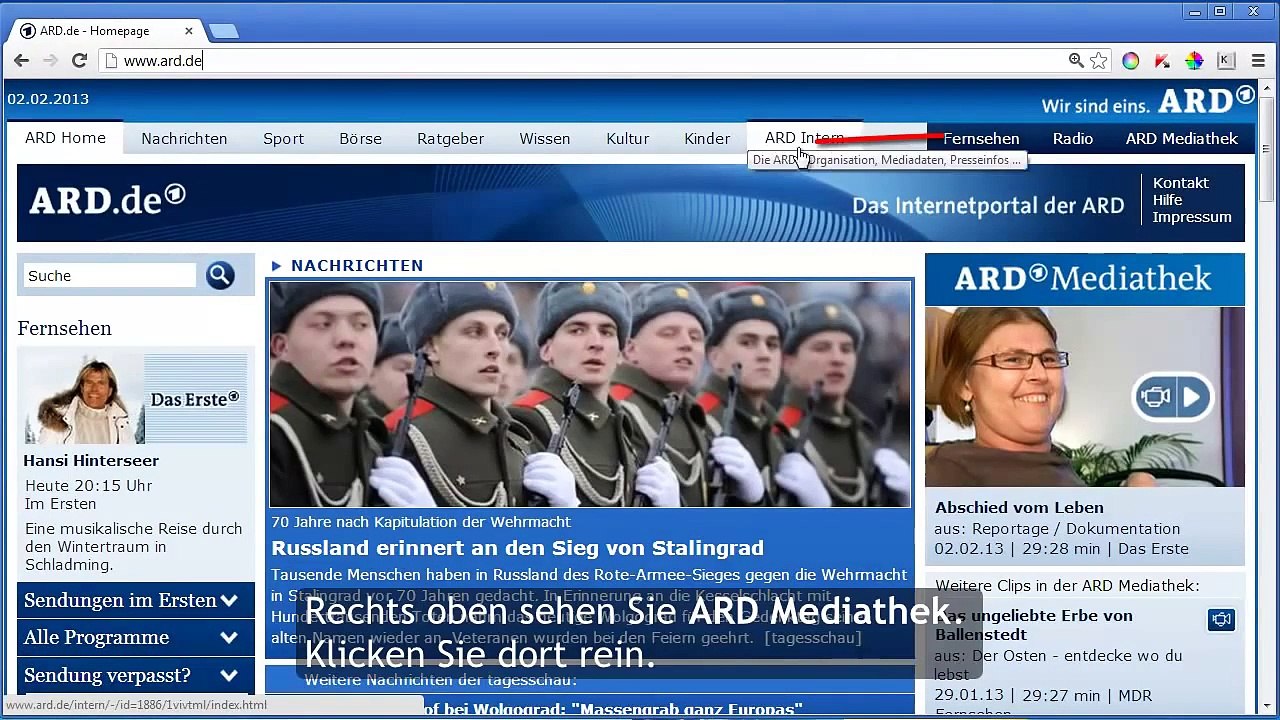Screen dimensions: 1280x720
Task: Click the ARD.de logo in the banner
Action: pyautogui.click(x=107, y=201)
